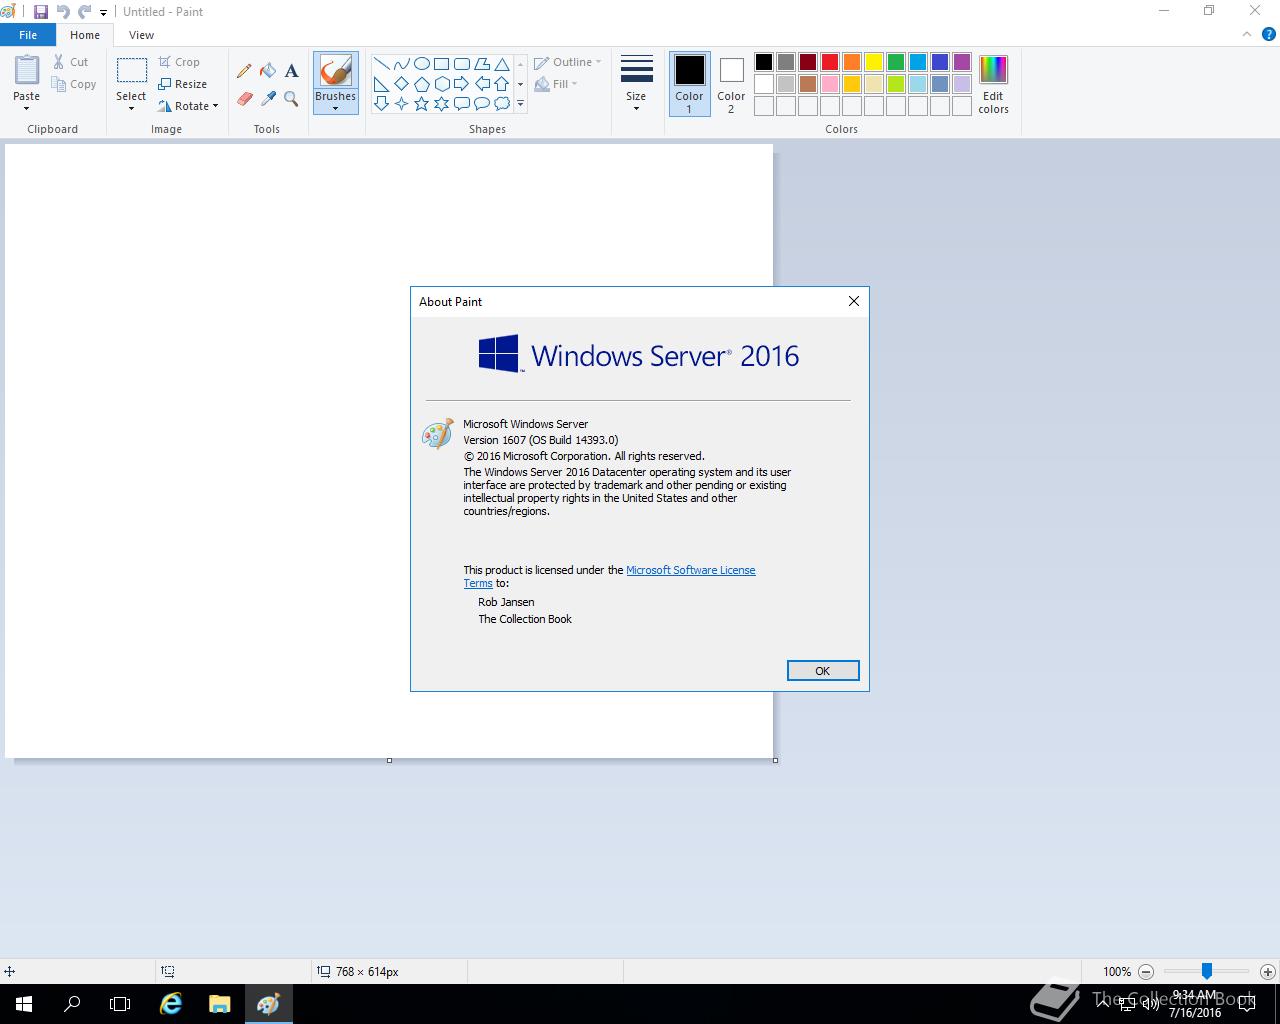Viewport: 1280px width, 1024px height.
Task: Select the Fill with color bucket tool
Action: click(x=268, y=71)
